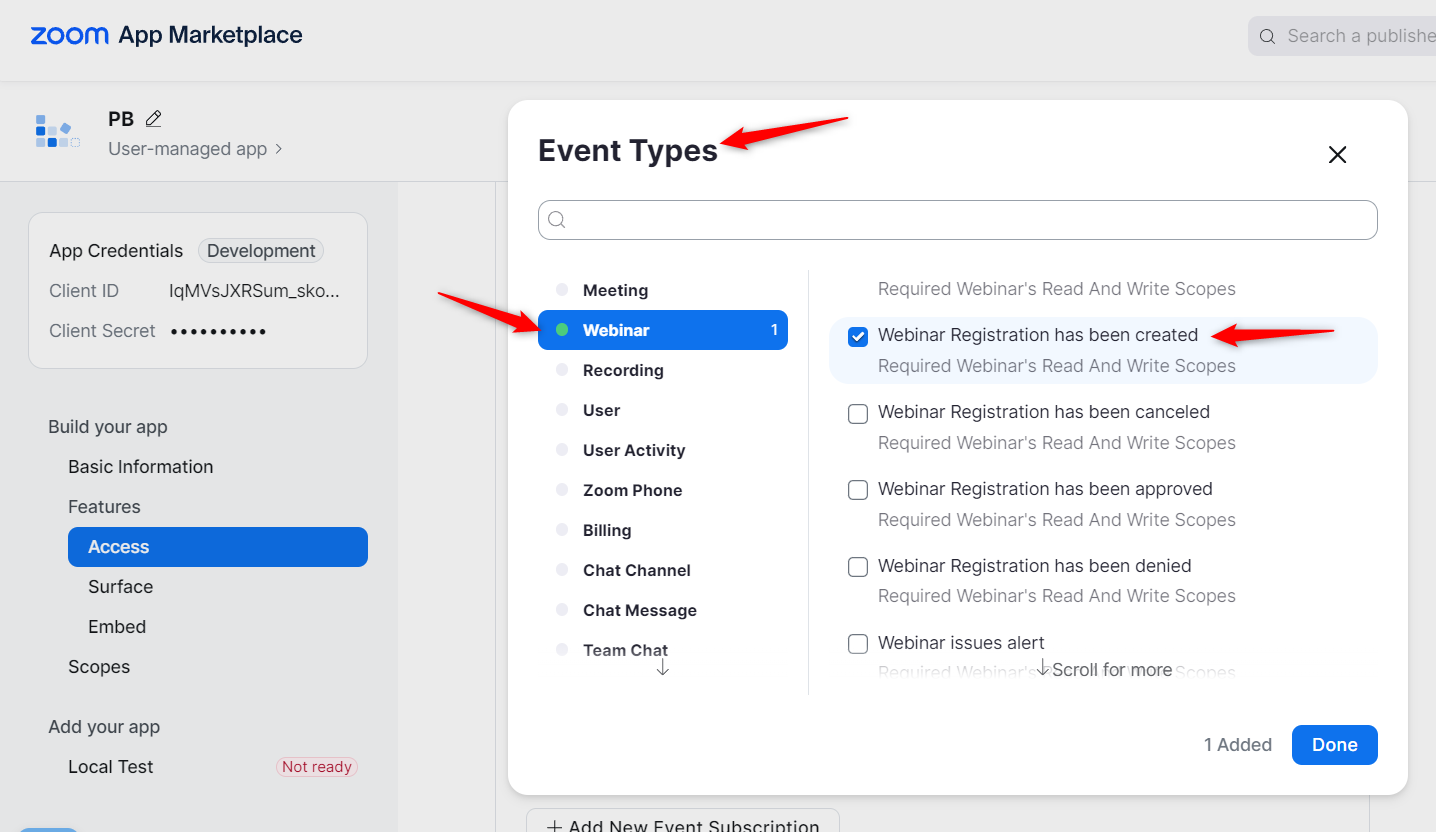This screenshot has width=1436, height=832.
Task: Click the search icon in marketplace search bar
Action: [x=1267, y=36]
